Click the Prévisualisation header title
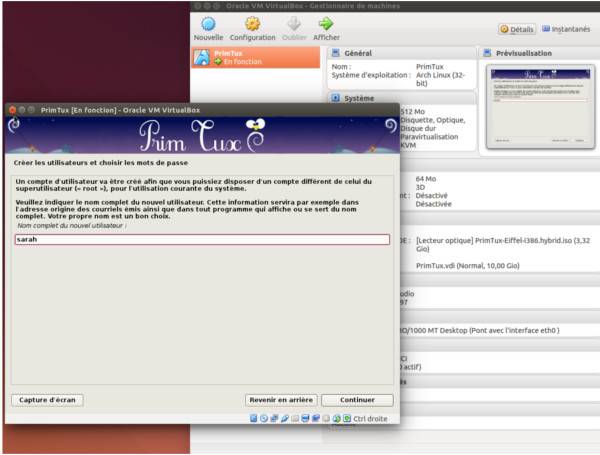The image size is (600, 455). (524, 53)
